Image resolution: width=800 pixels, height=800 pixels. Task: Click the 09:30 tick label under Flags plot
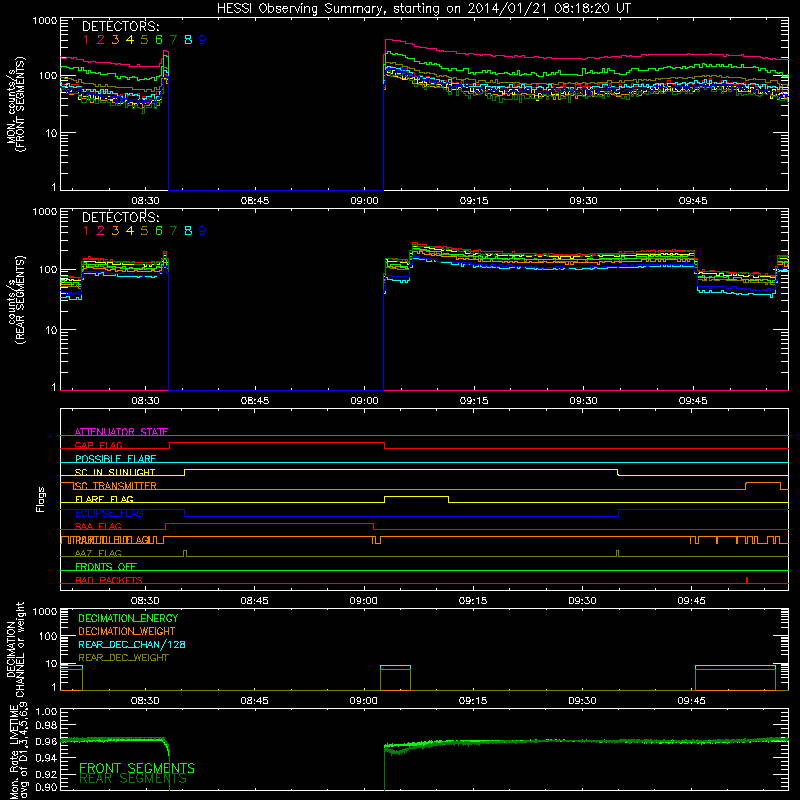(582, 601)
